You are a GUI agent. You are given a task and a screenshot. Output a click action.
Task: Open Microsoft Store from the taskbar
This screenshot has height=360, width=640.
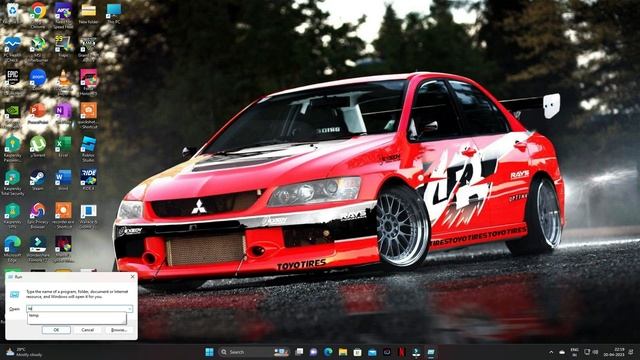coord(358,352)
